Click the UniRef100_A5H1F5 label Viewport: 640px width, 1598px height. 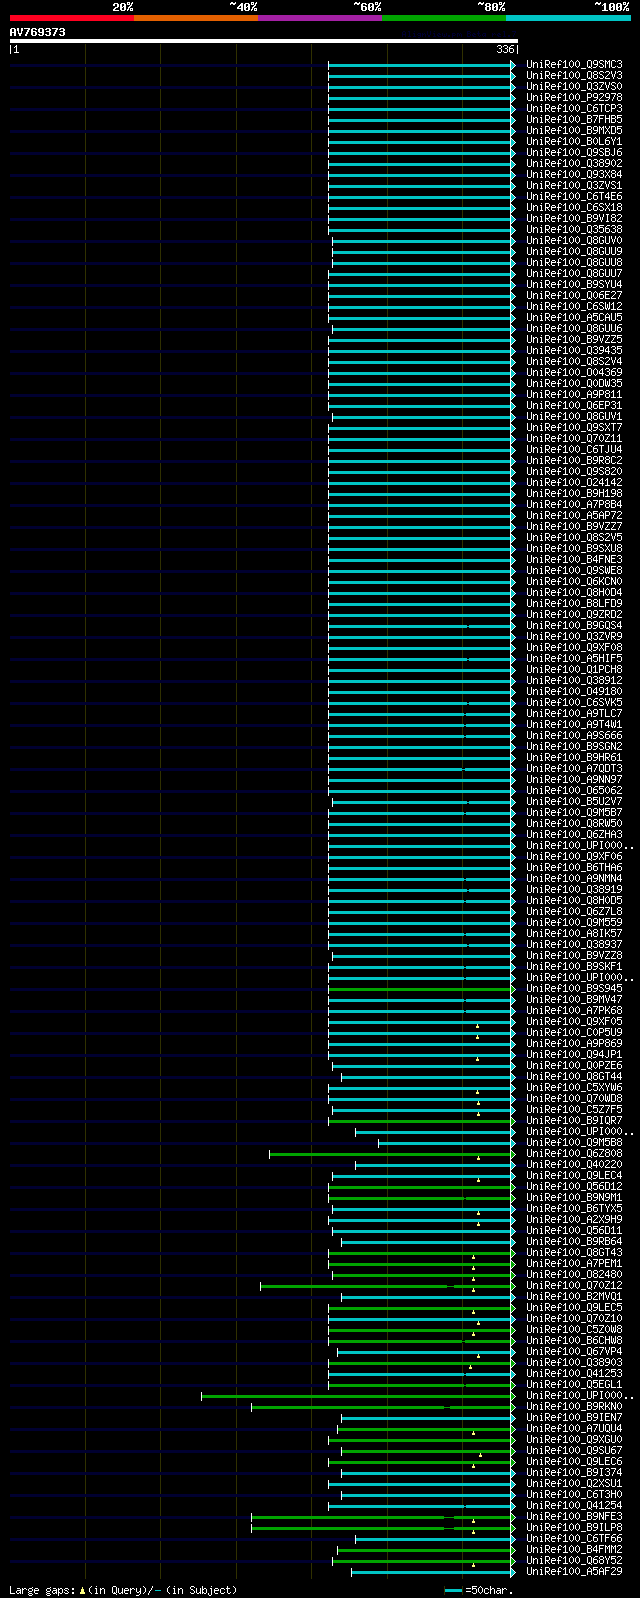tap(574, 659)
